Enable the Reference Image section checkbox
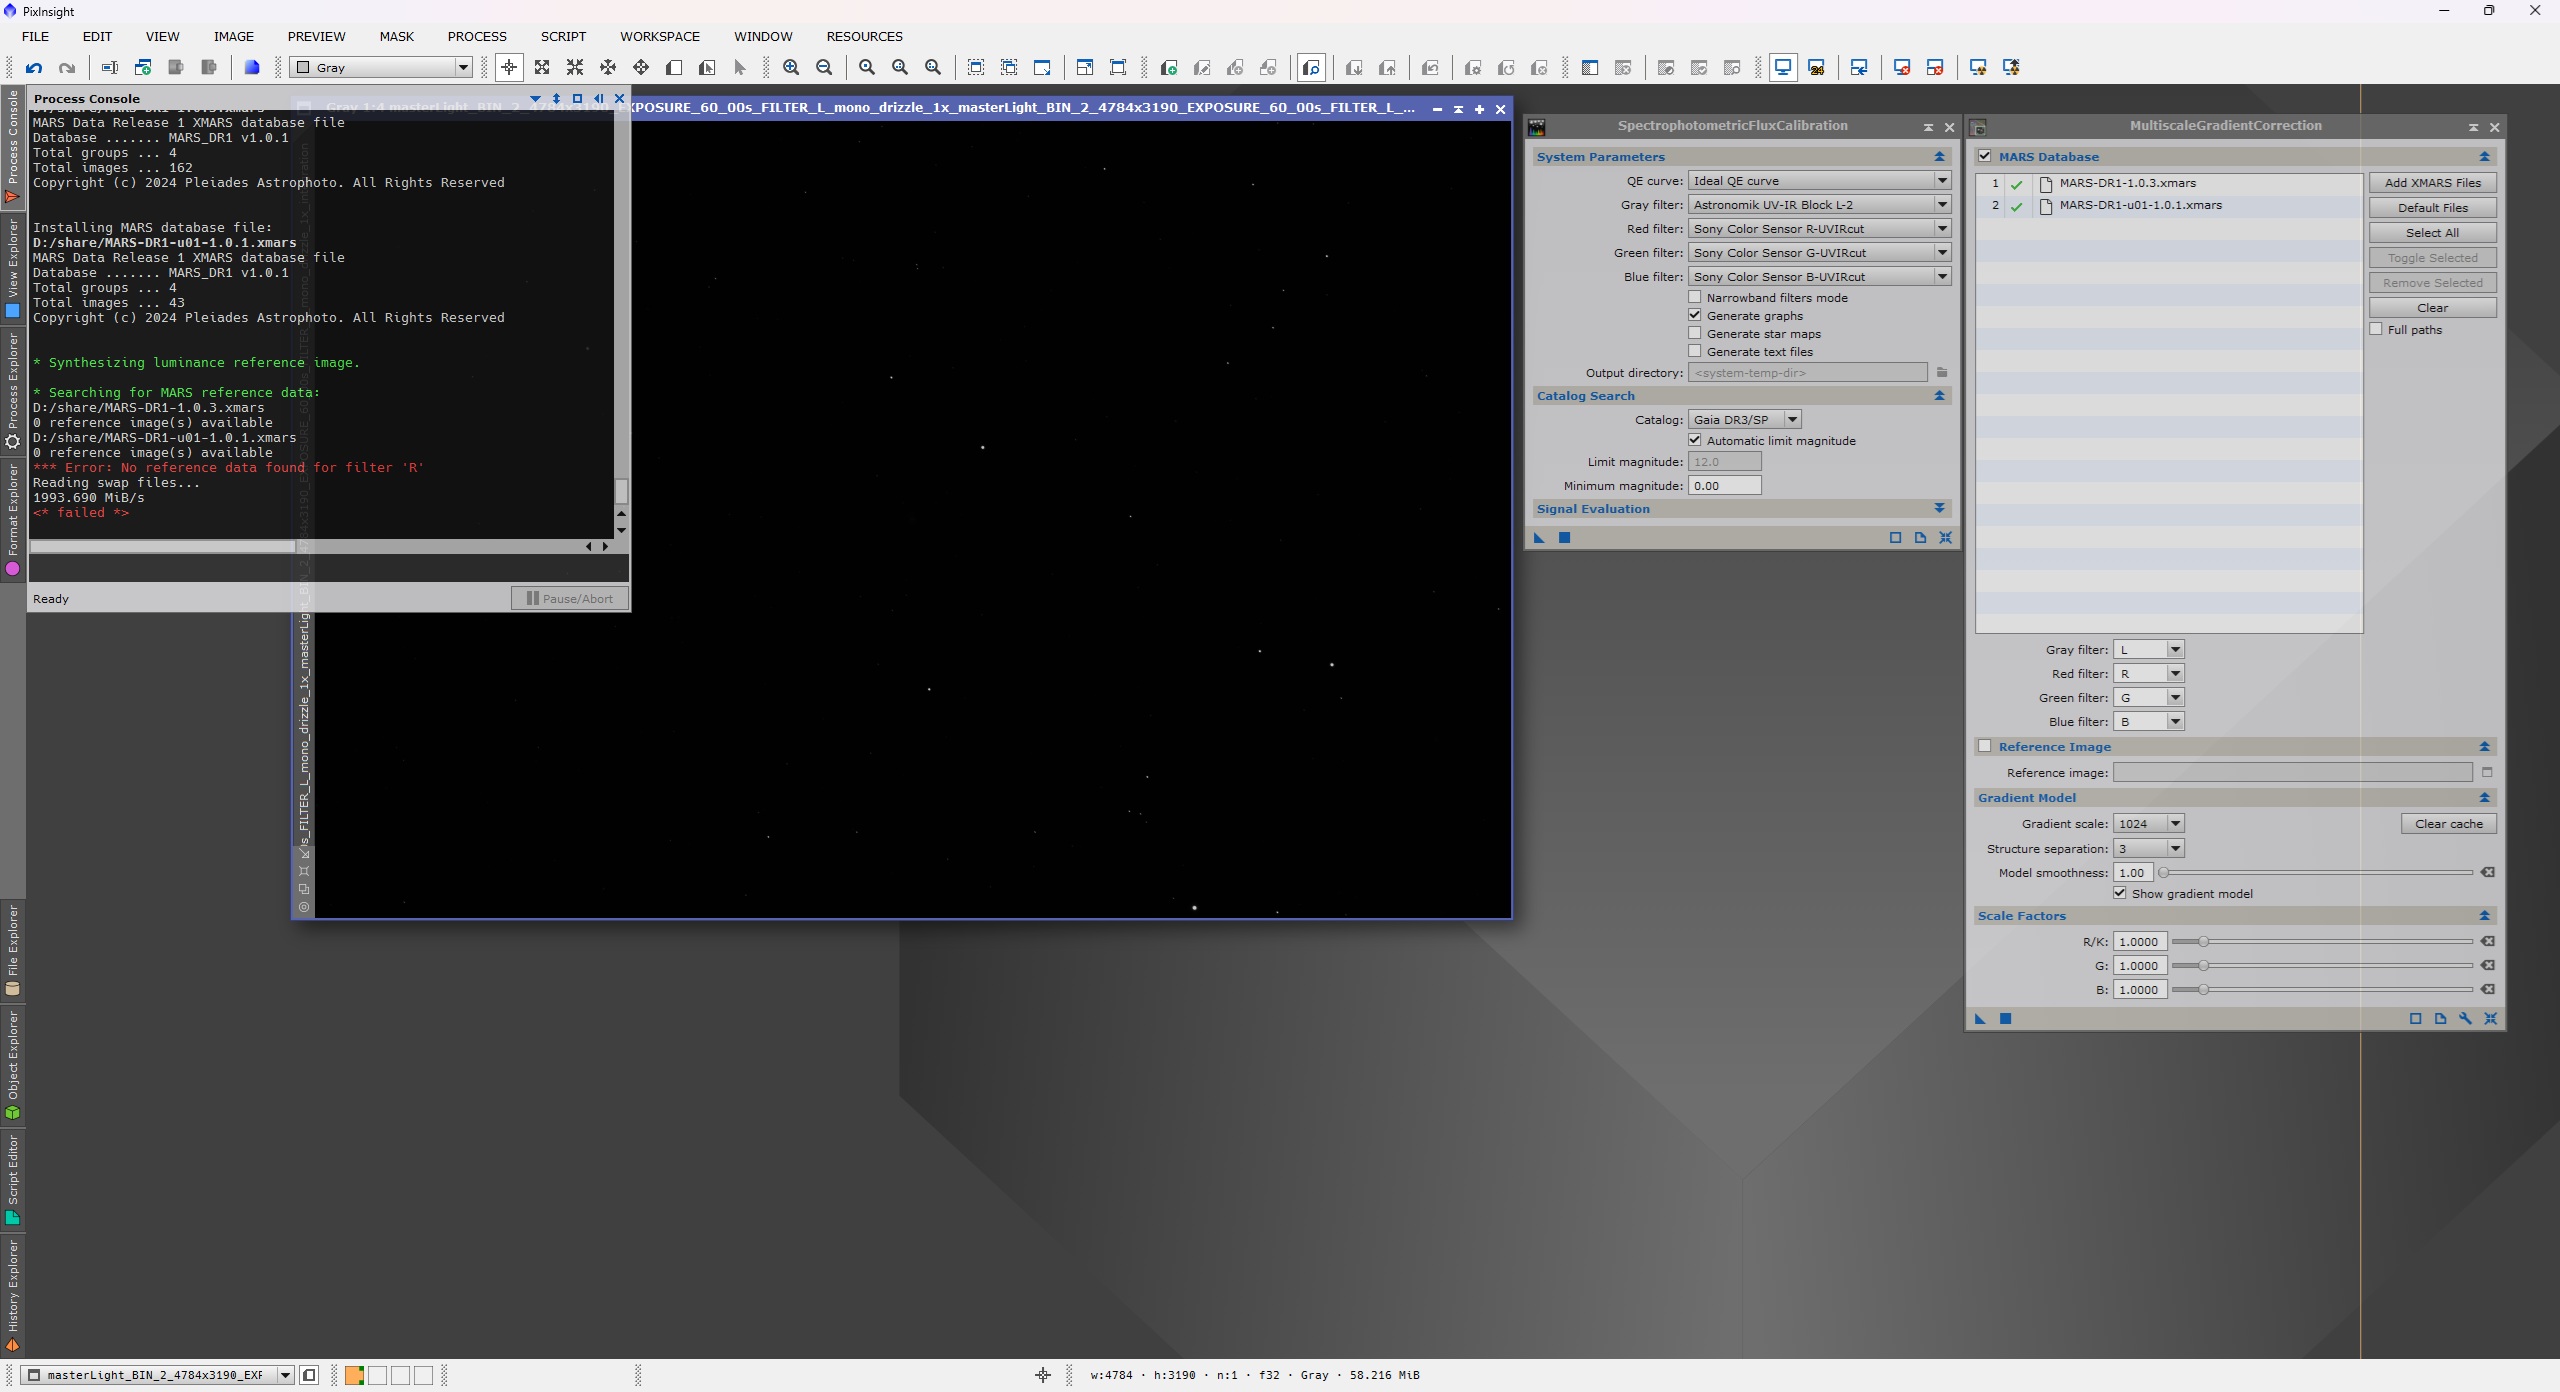This screenshot has height=1392, width=2560. 1985,746
